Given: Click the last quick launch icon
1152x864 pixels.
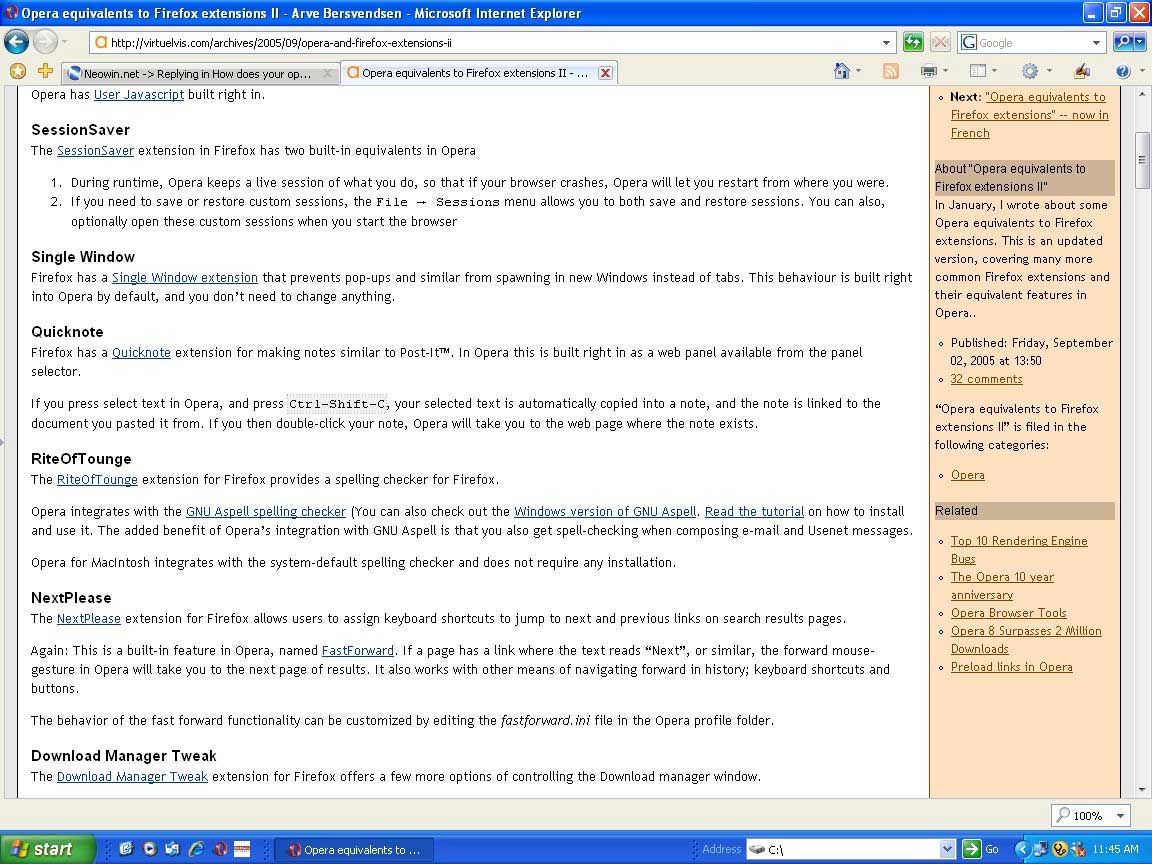Looking at the screenshot, I should point(242,849).
